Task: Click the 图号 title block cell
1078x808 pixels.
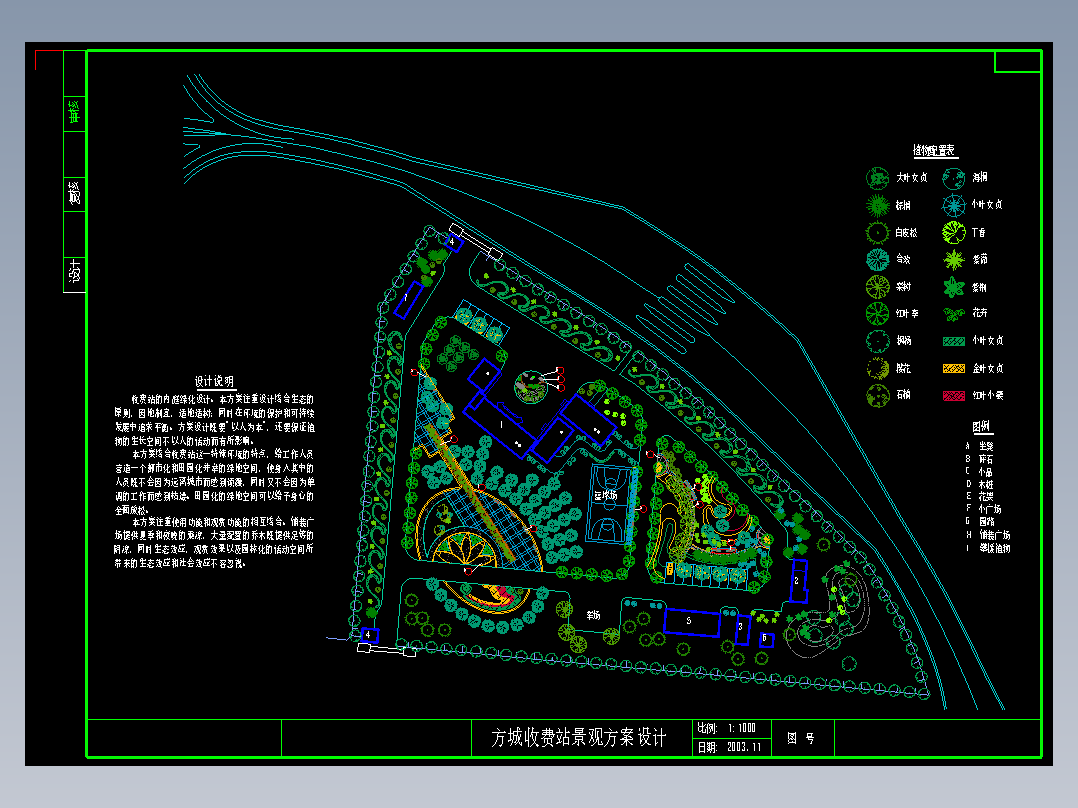Action: pos(802,738)
